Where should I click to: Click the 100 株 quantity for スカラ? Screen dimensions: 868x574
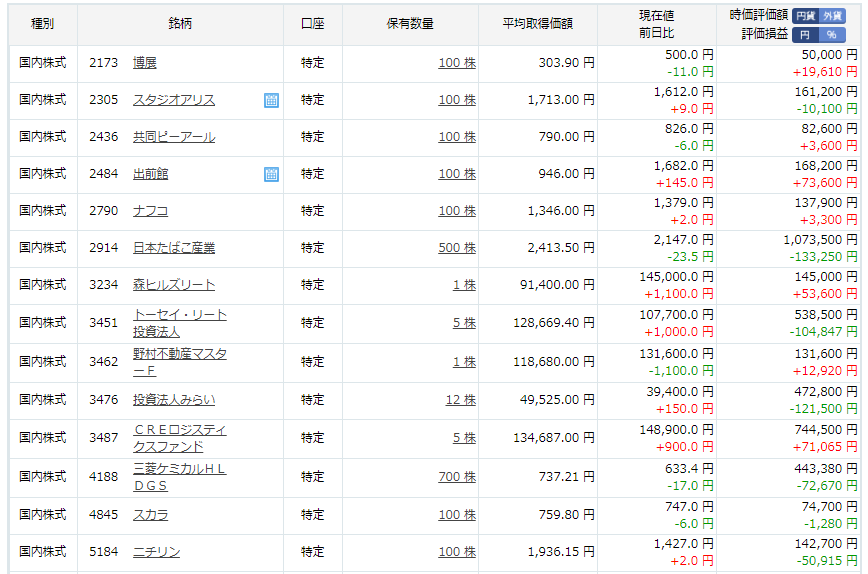457,515
